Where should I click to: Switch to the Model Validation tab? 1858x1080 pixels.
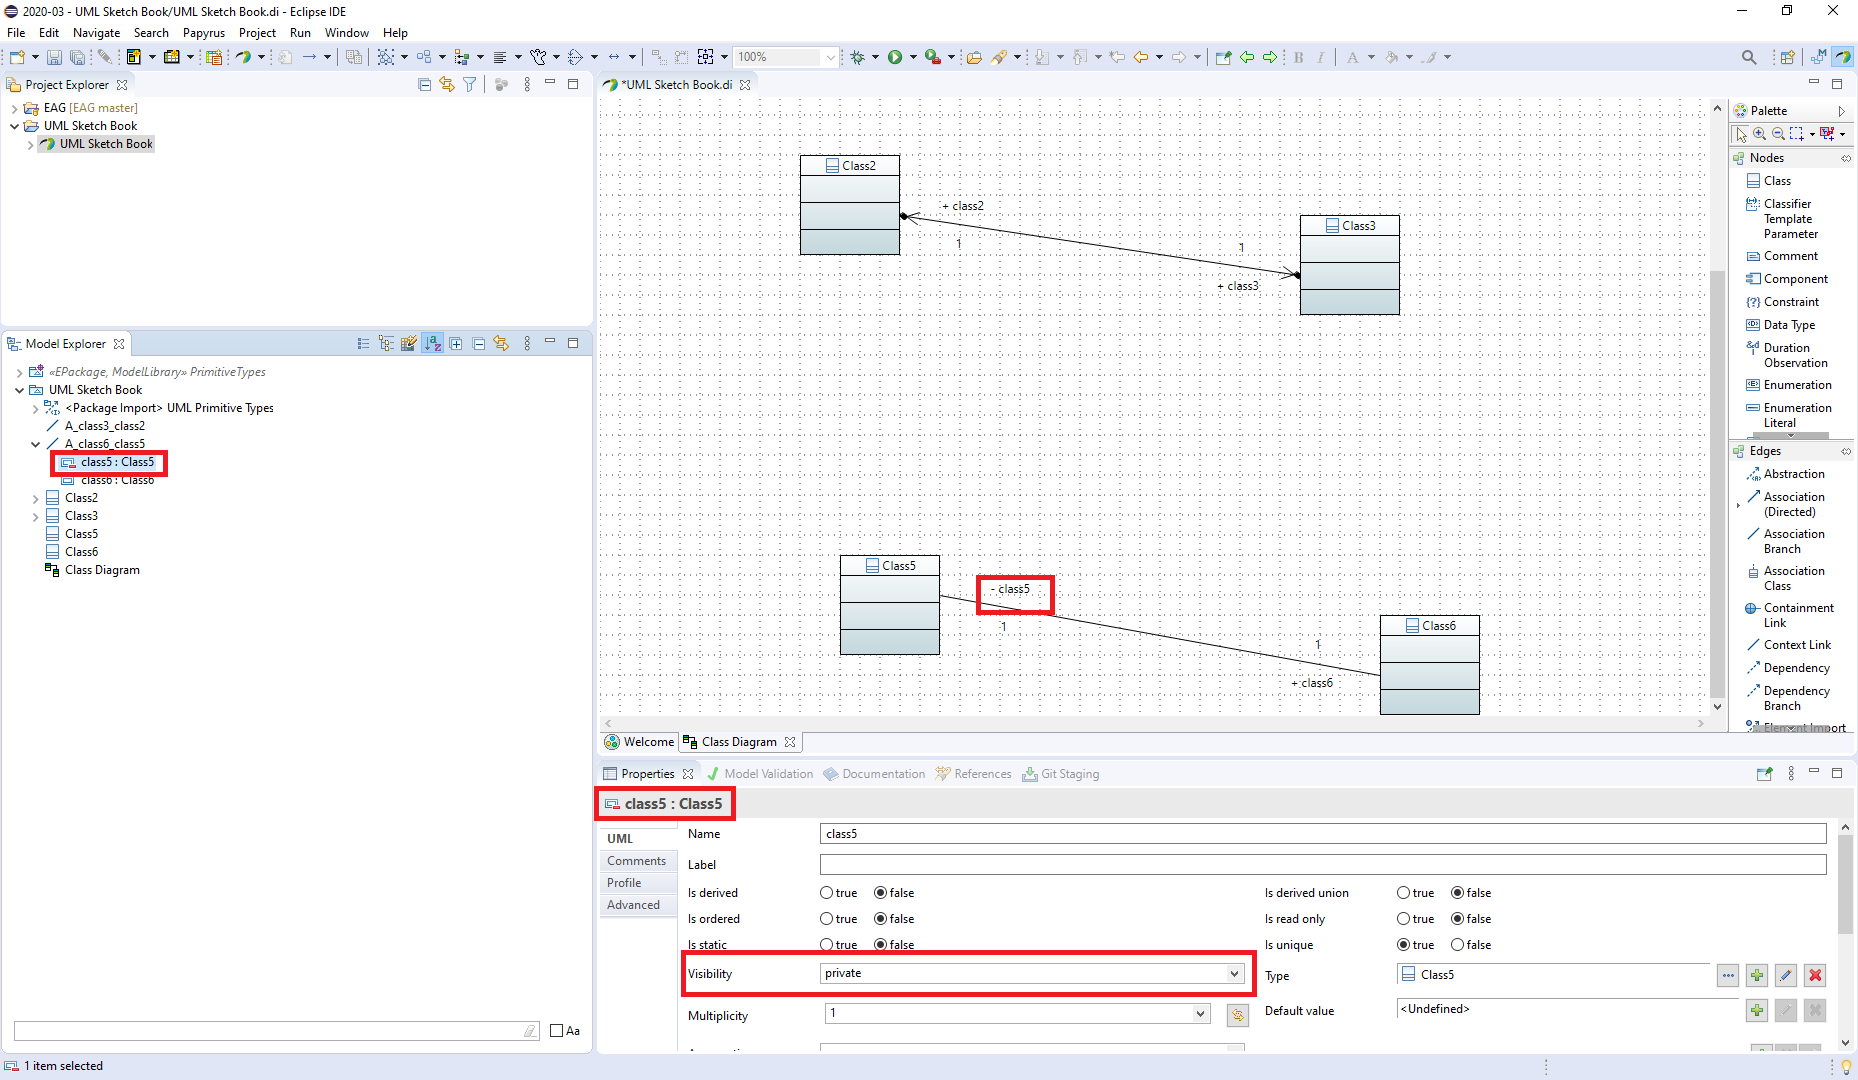[759, 773]
